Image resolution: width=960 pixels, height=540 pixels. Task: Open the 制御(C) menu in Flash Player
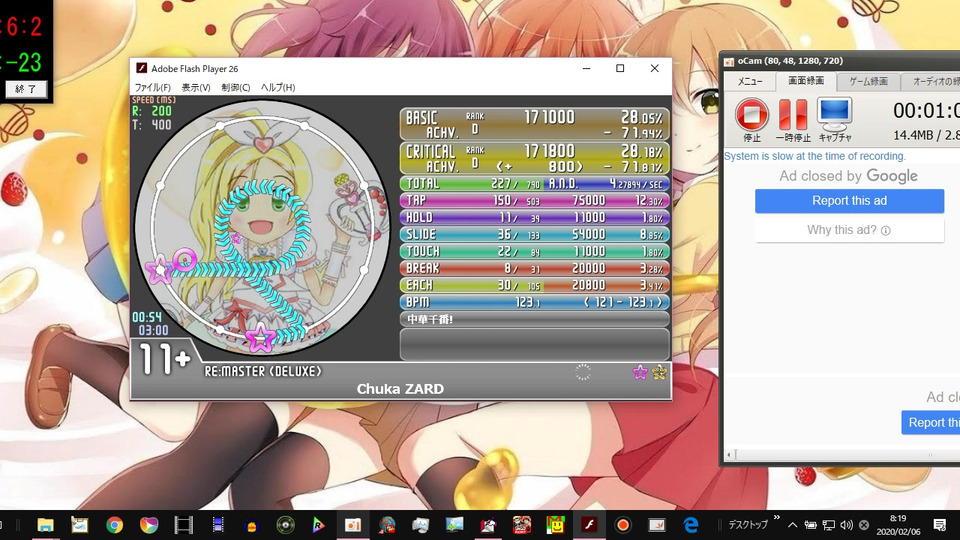point(236,87)
